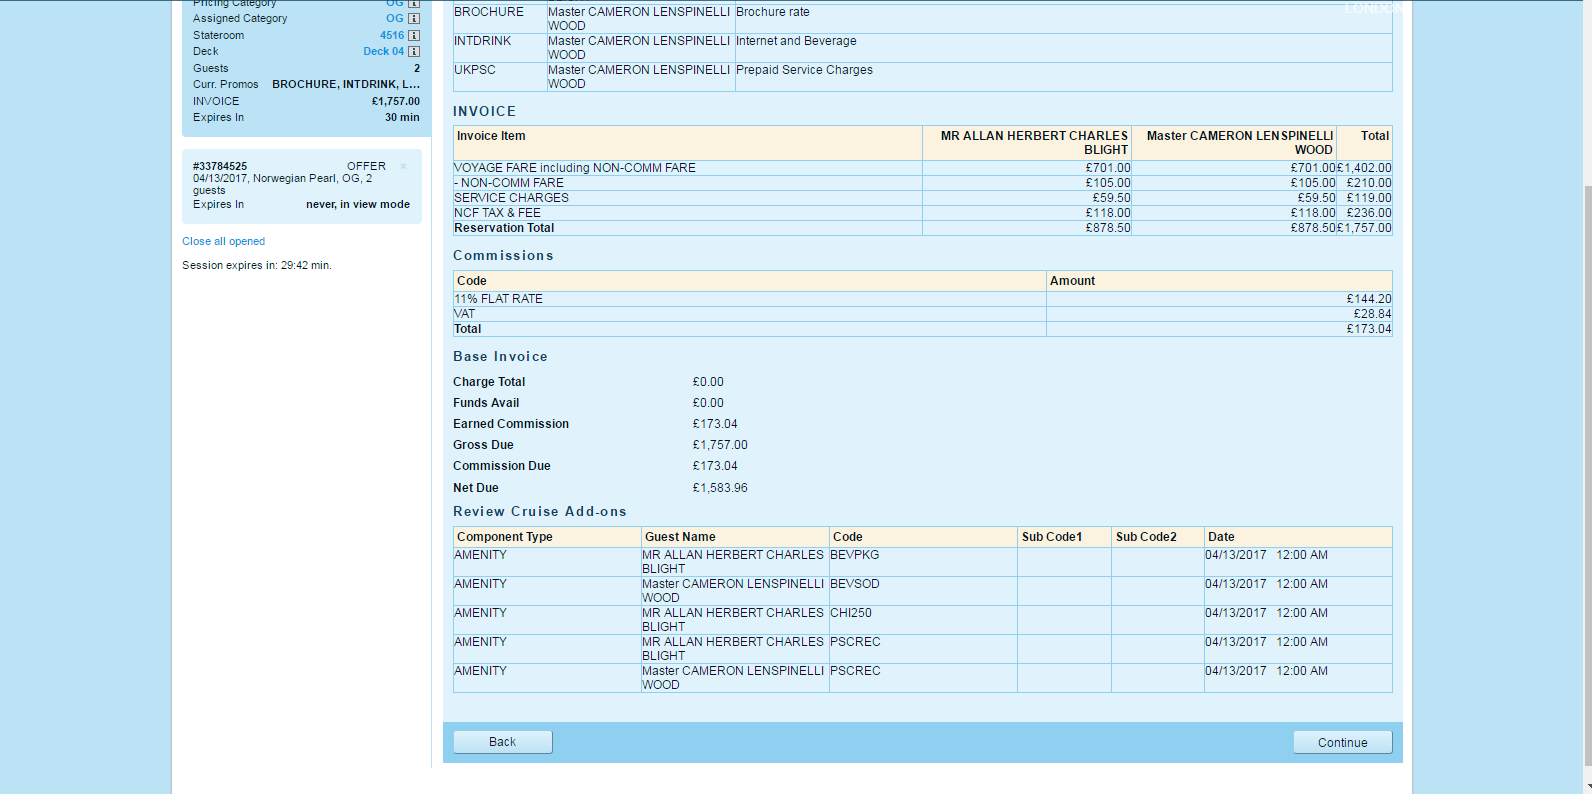Click the Pricing Category info icon
The width and height of the screenshot is (1592, 794).
point(414,4)
